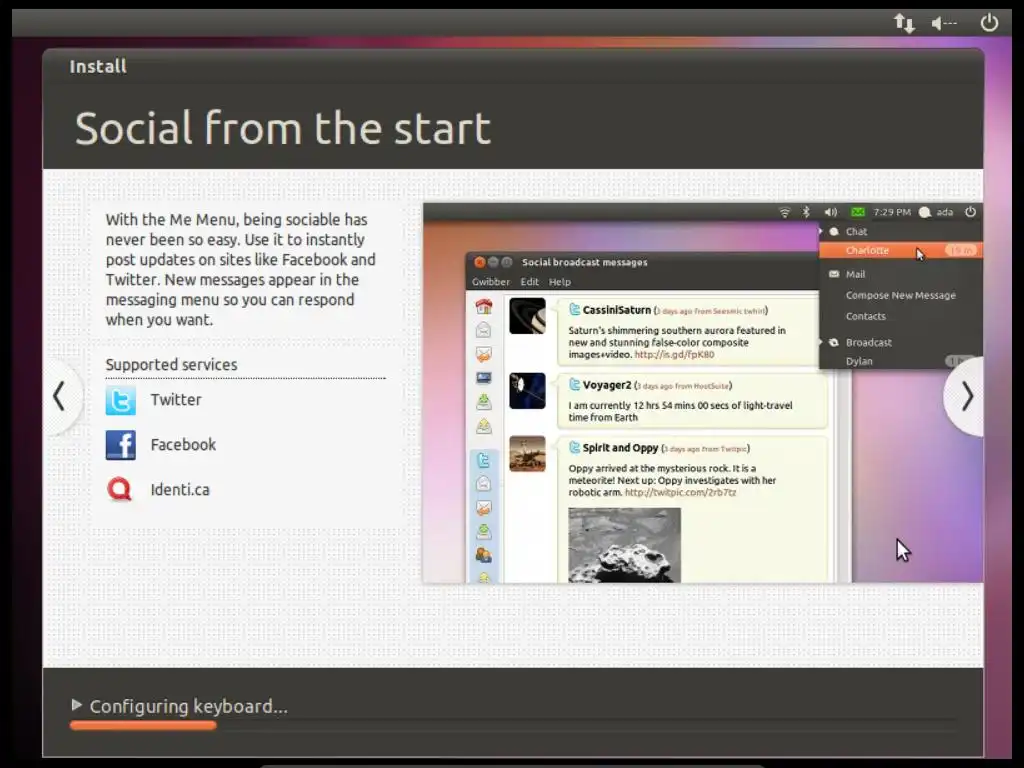Click the Install window title

tap(98, 67)
